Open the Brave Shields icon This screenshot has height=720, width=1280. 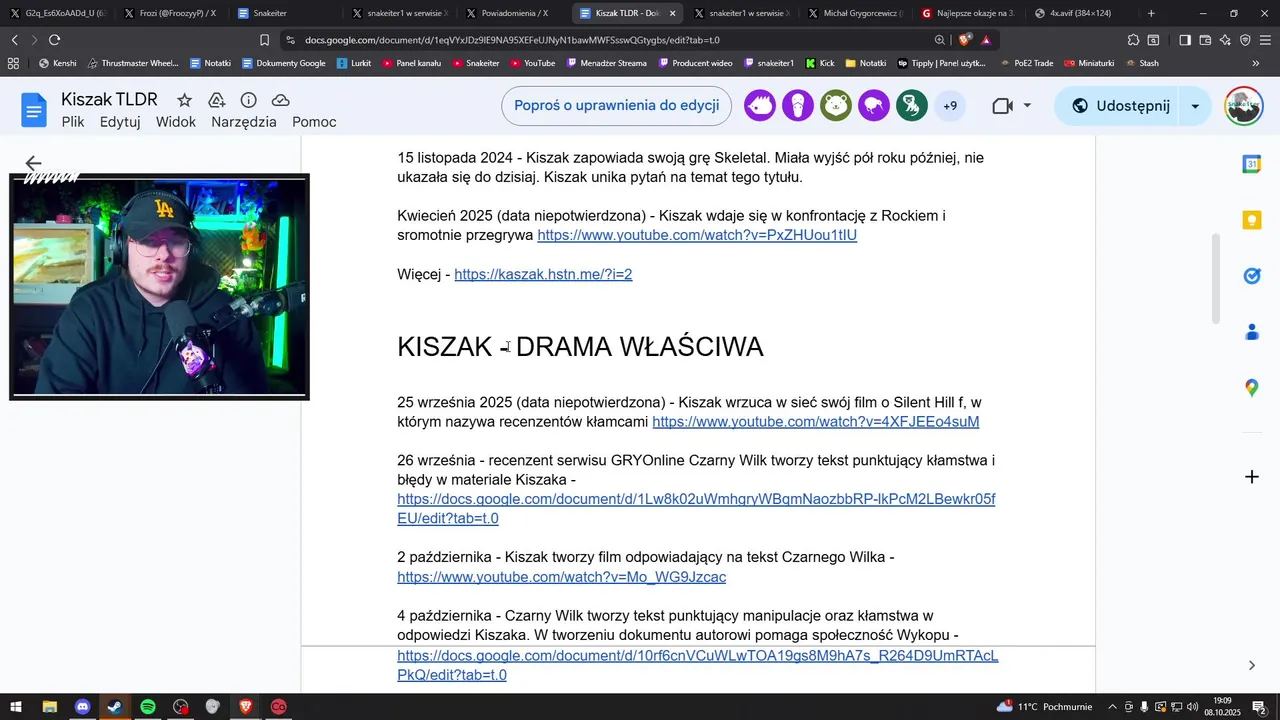tap(965, 40)
